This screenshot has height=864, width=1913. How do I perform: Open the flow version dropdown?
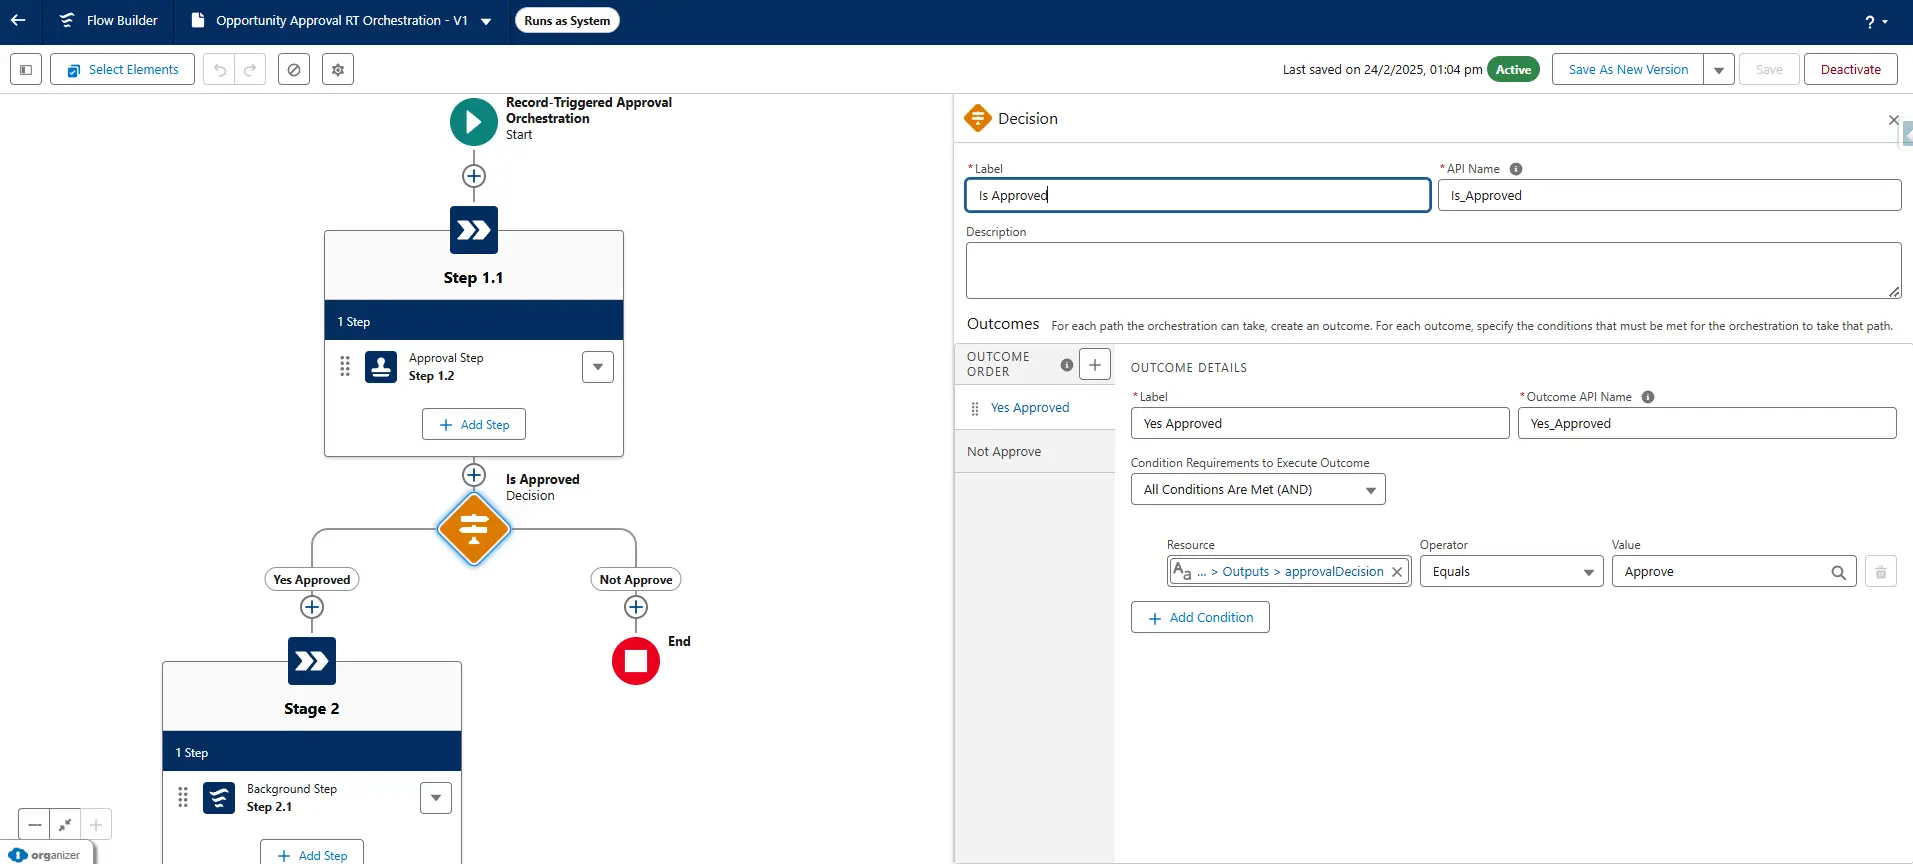point(486,21)
